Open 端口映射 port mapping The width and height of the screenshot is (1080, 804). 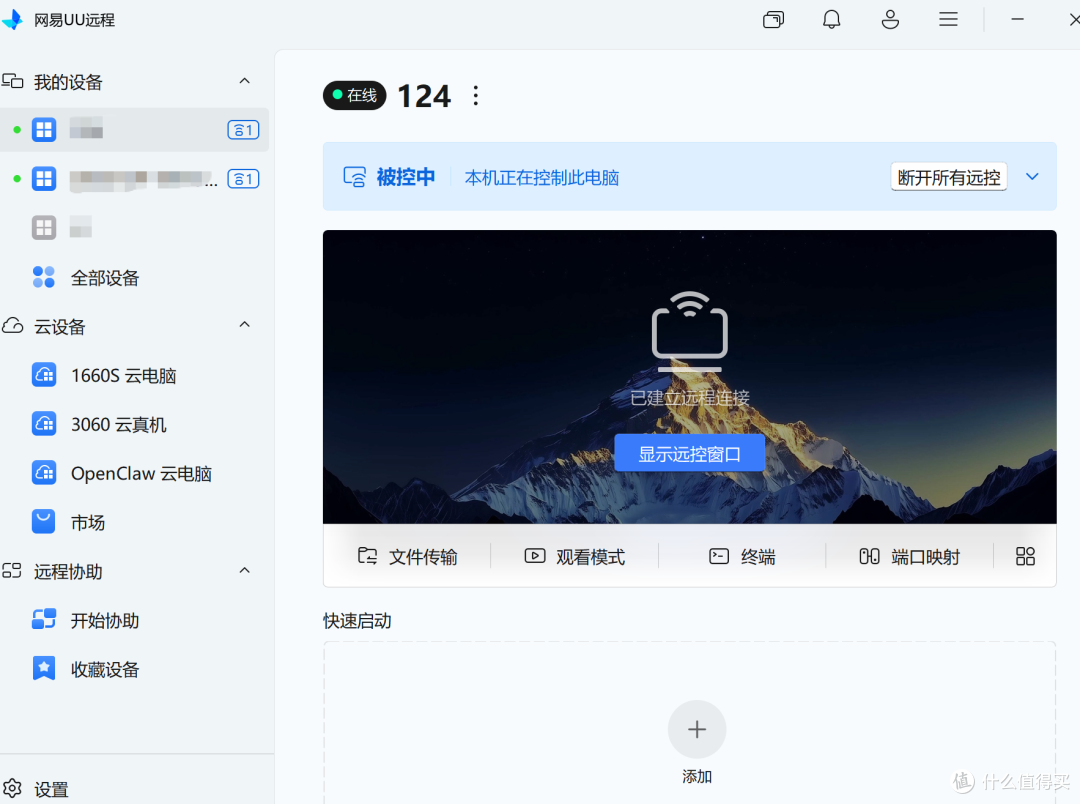tap(909, 557)
